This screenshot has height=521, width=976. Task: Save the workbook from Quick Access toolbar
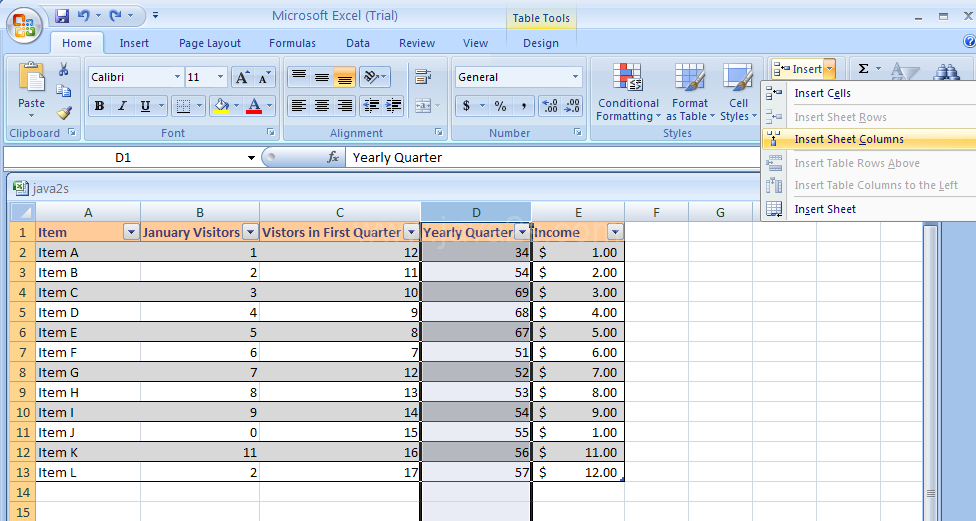62,16
